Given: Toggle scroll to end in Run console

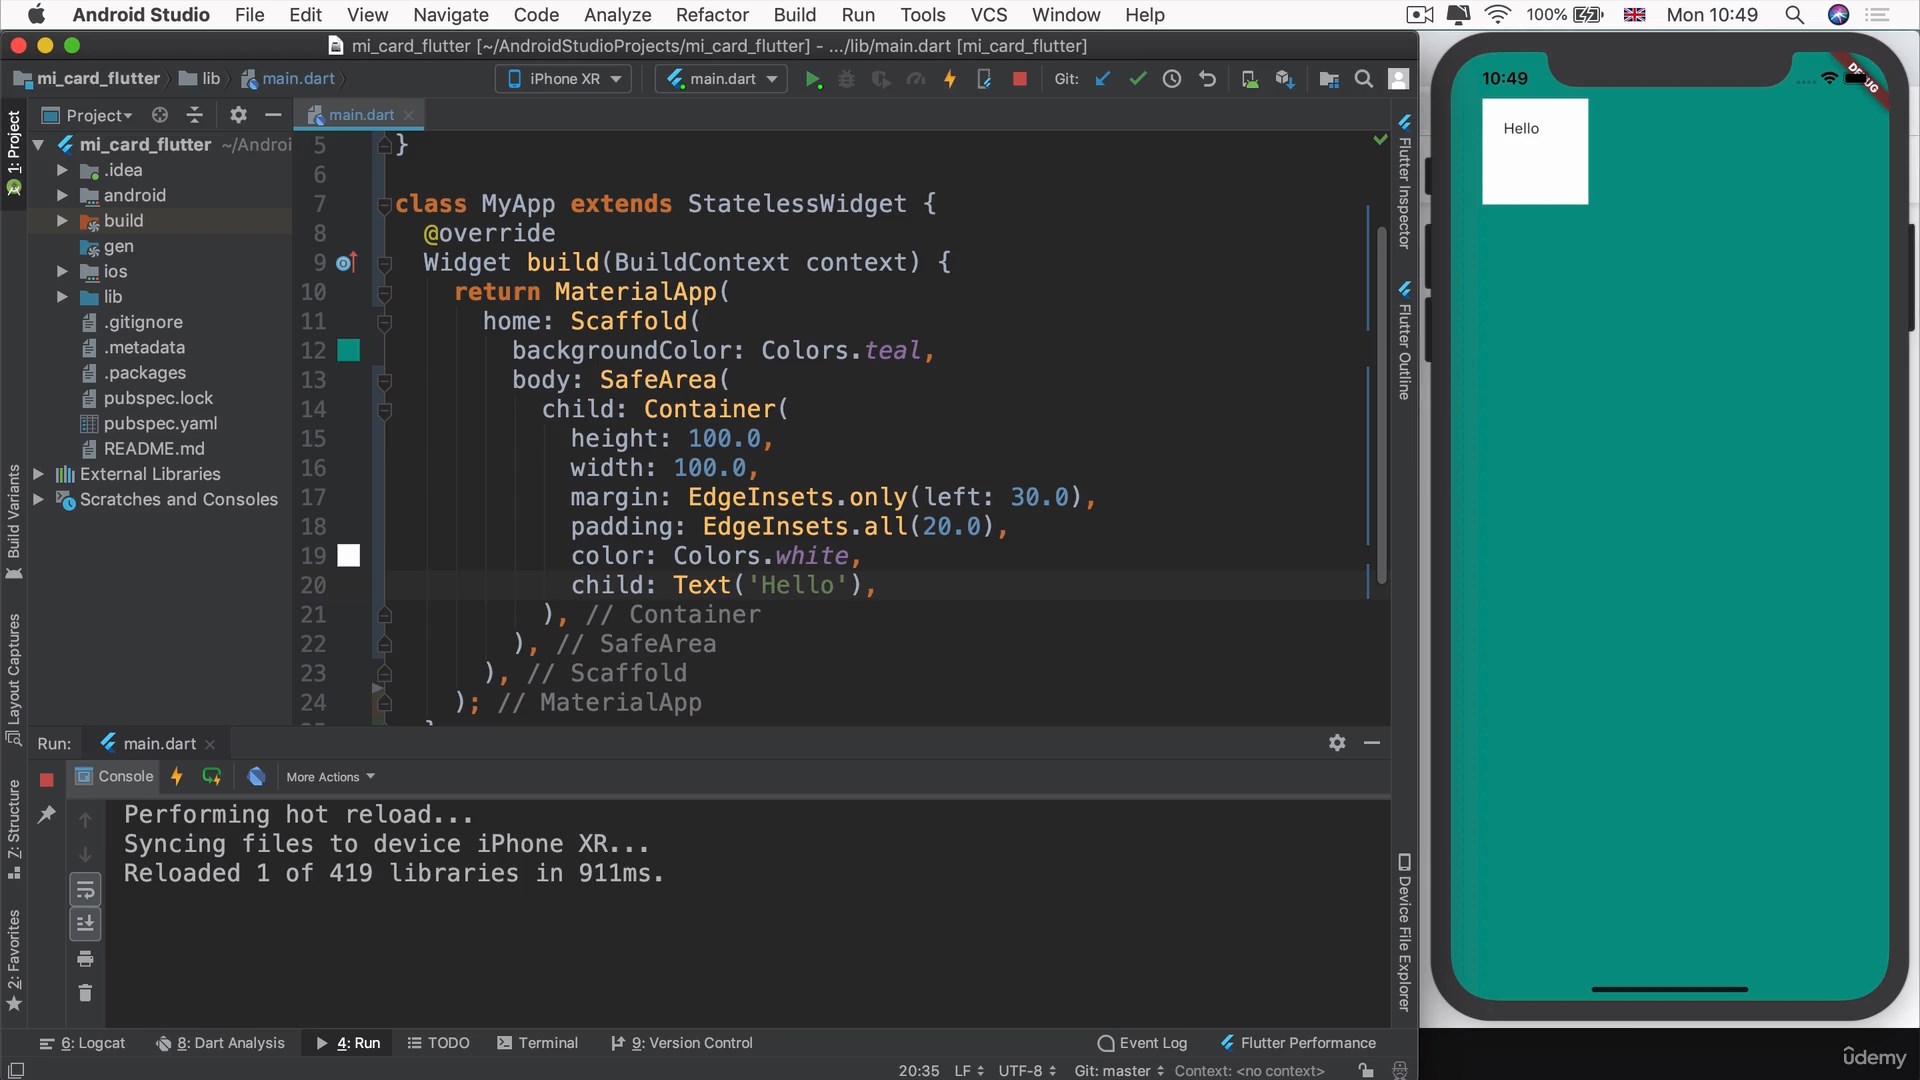Looking at the screenshot, I should point(85,924).
